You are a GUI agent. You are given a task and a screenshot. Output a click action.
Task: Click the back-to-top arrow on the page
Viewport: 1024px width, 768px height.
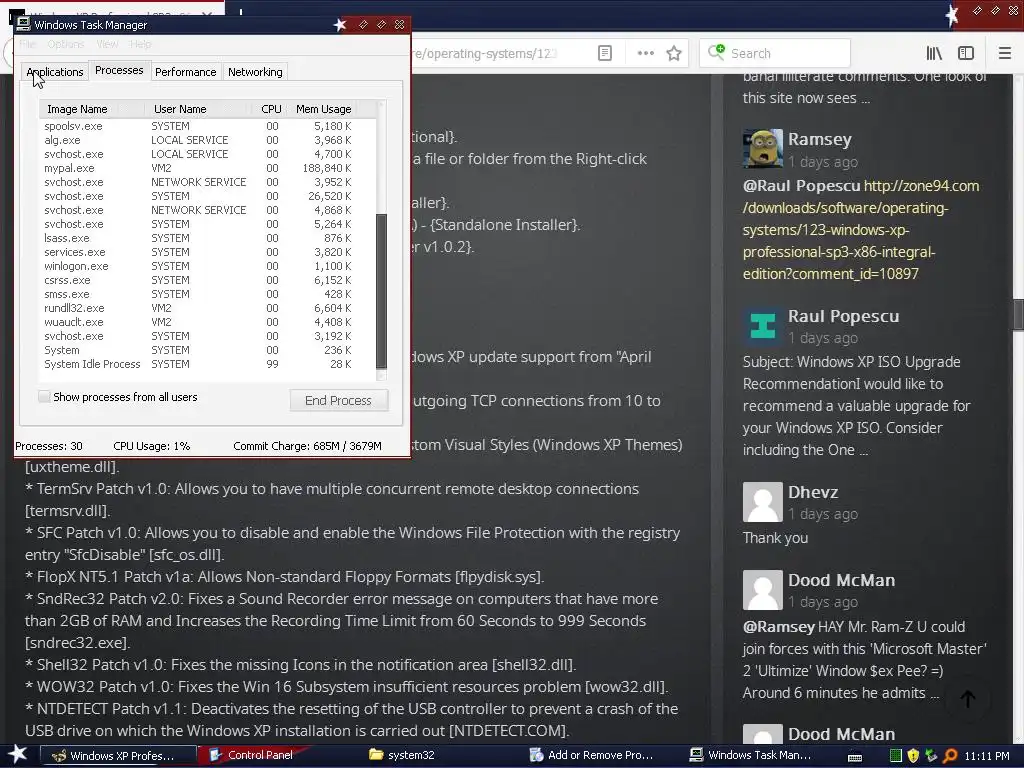[x=968, y=699]
